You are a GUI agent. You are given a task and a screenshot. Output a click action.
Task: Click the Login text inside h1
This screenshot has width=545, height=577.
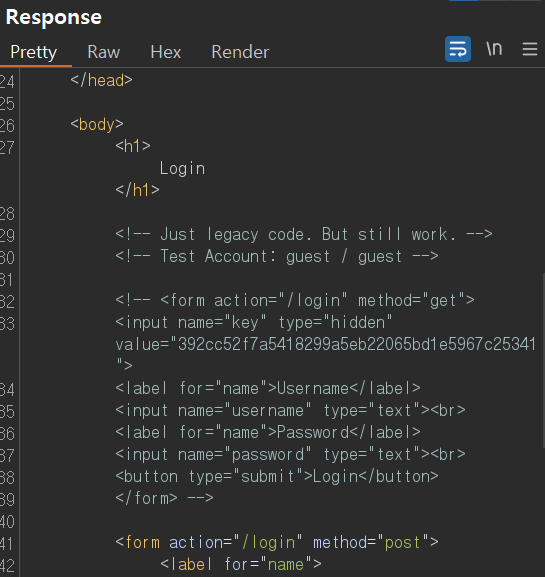point(182,169)
